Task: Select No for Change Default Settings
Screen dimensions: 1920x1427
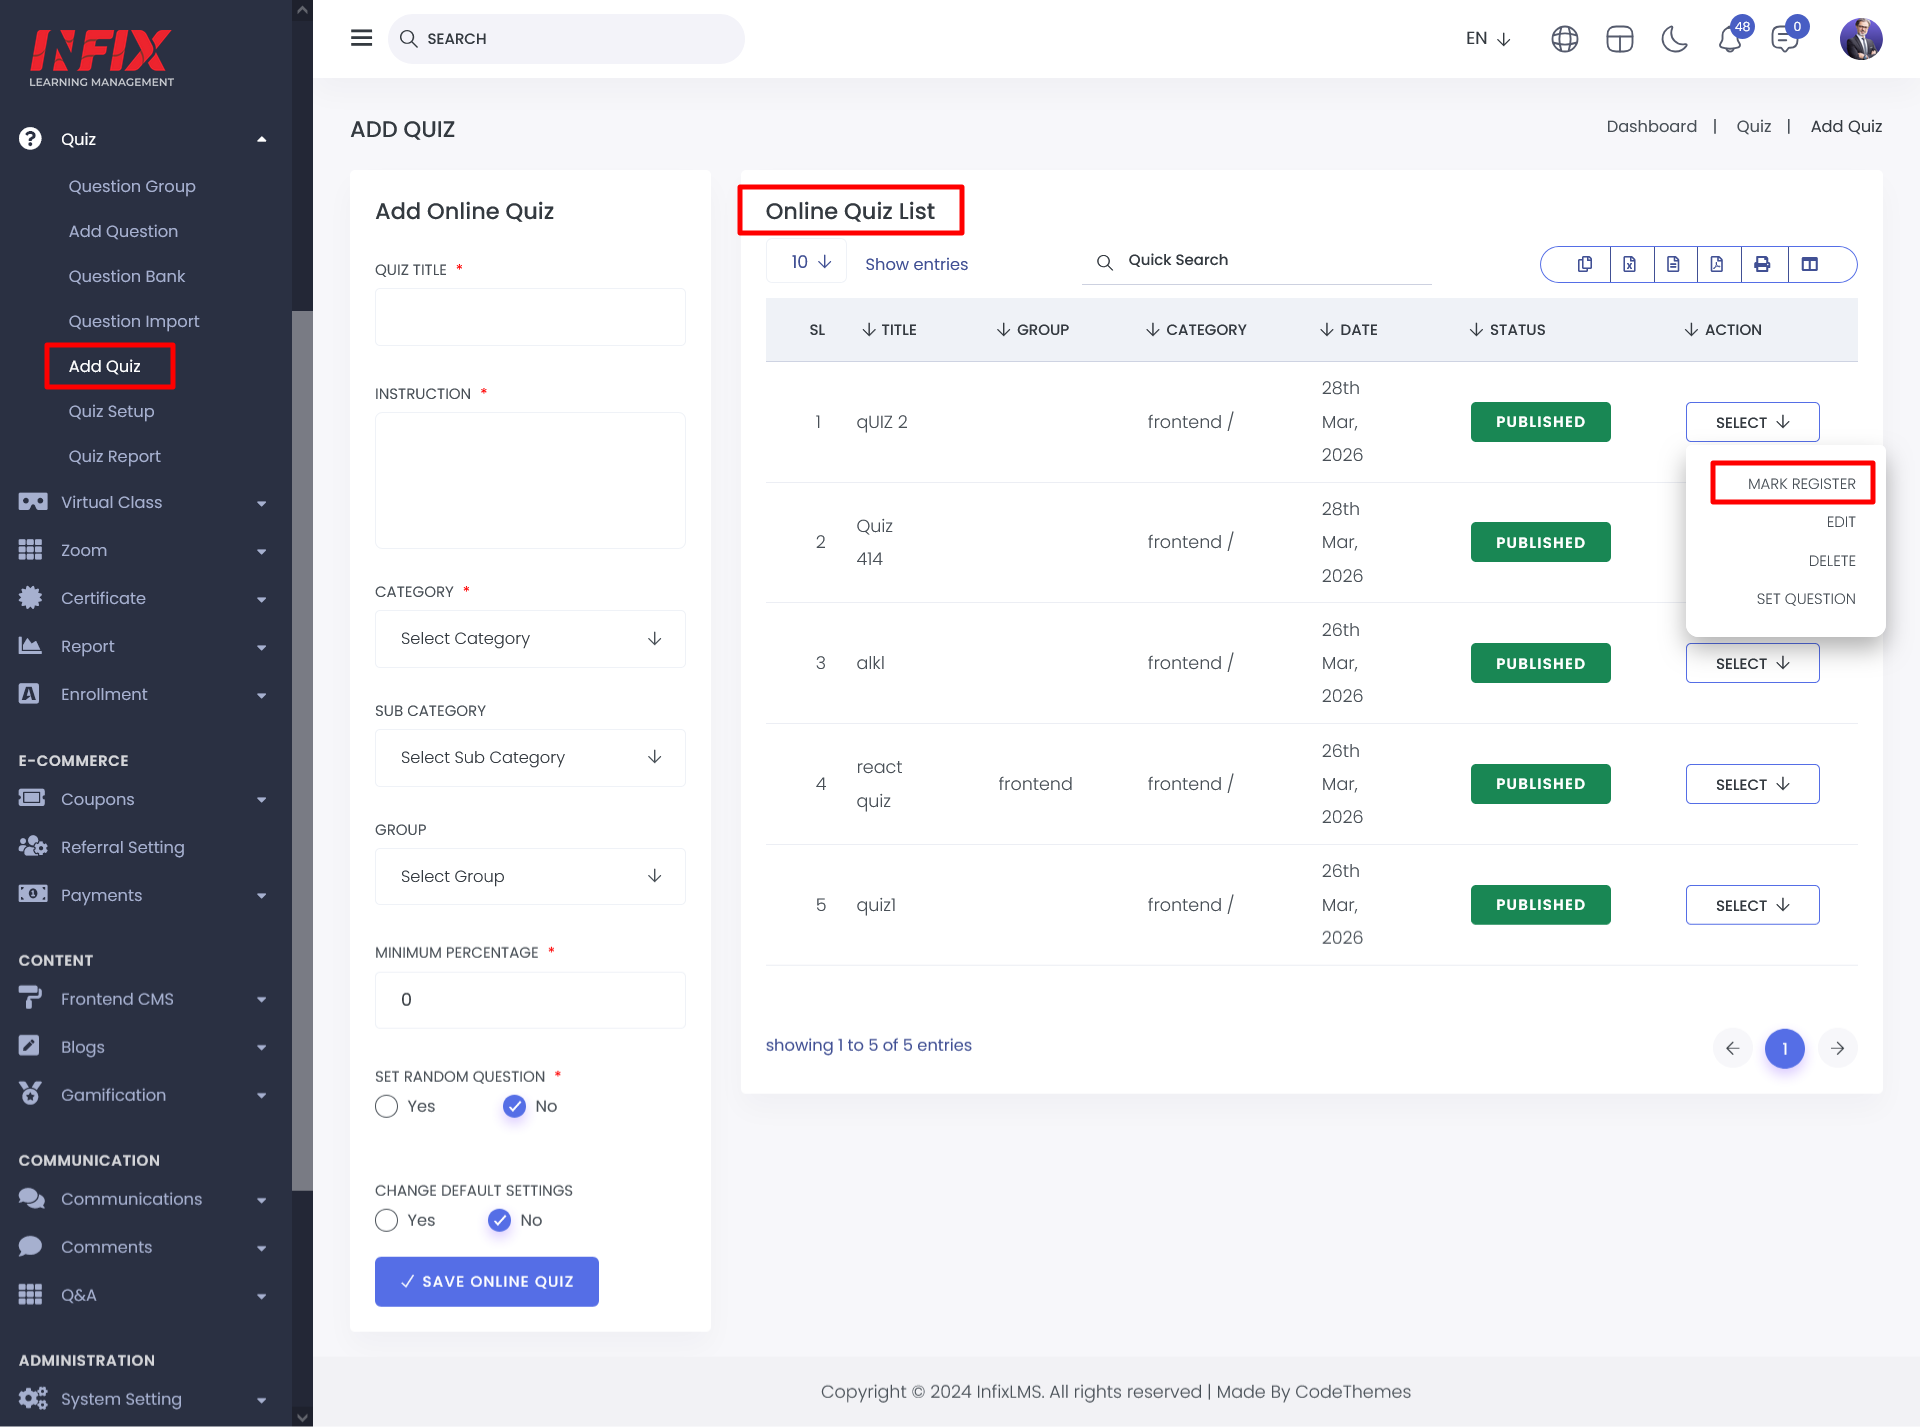Action: [x=500, y=1220]
